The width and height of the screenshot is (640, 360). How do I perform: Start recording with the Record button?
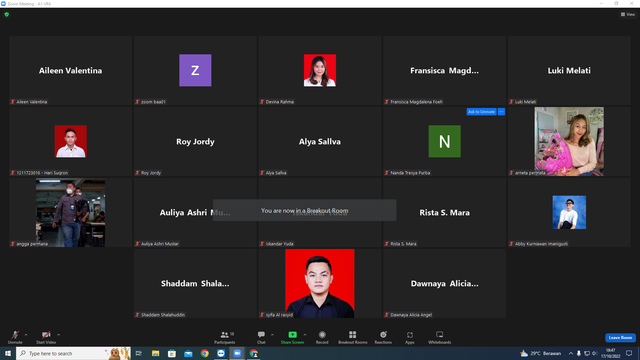322,337
